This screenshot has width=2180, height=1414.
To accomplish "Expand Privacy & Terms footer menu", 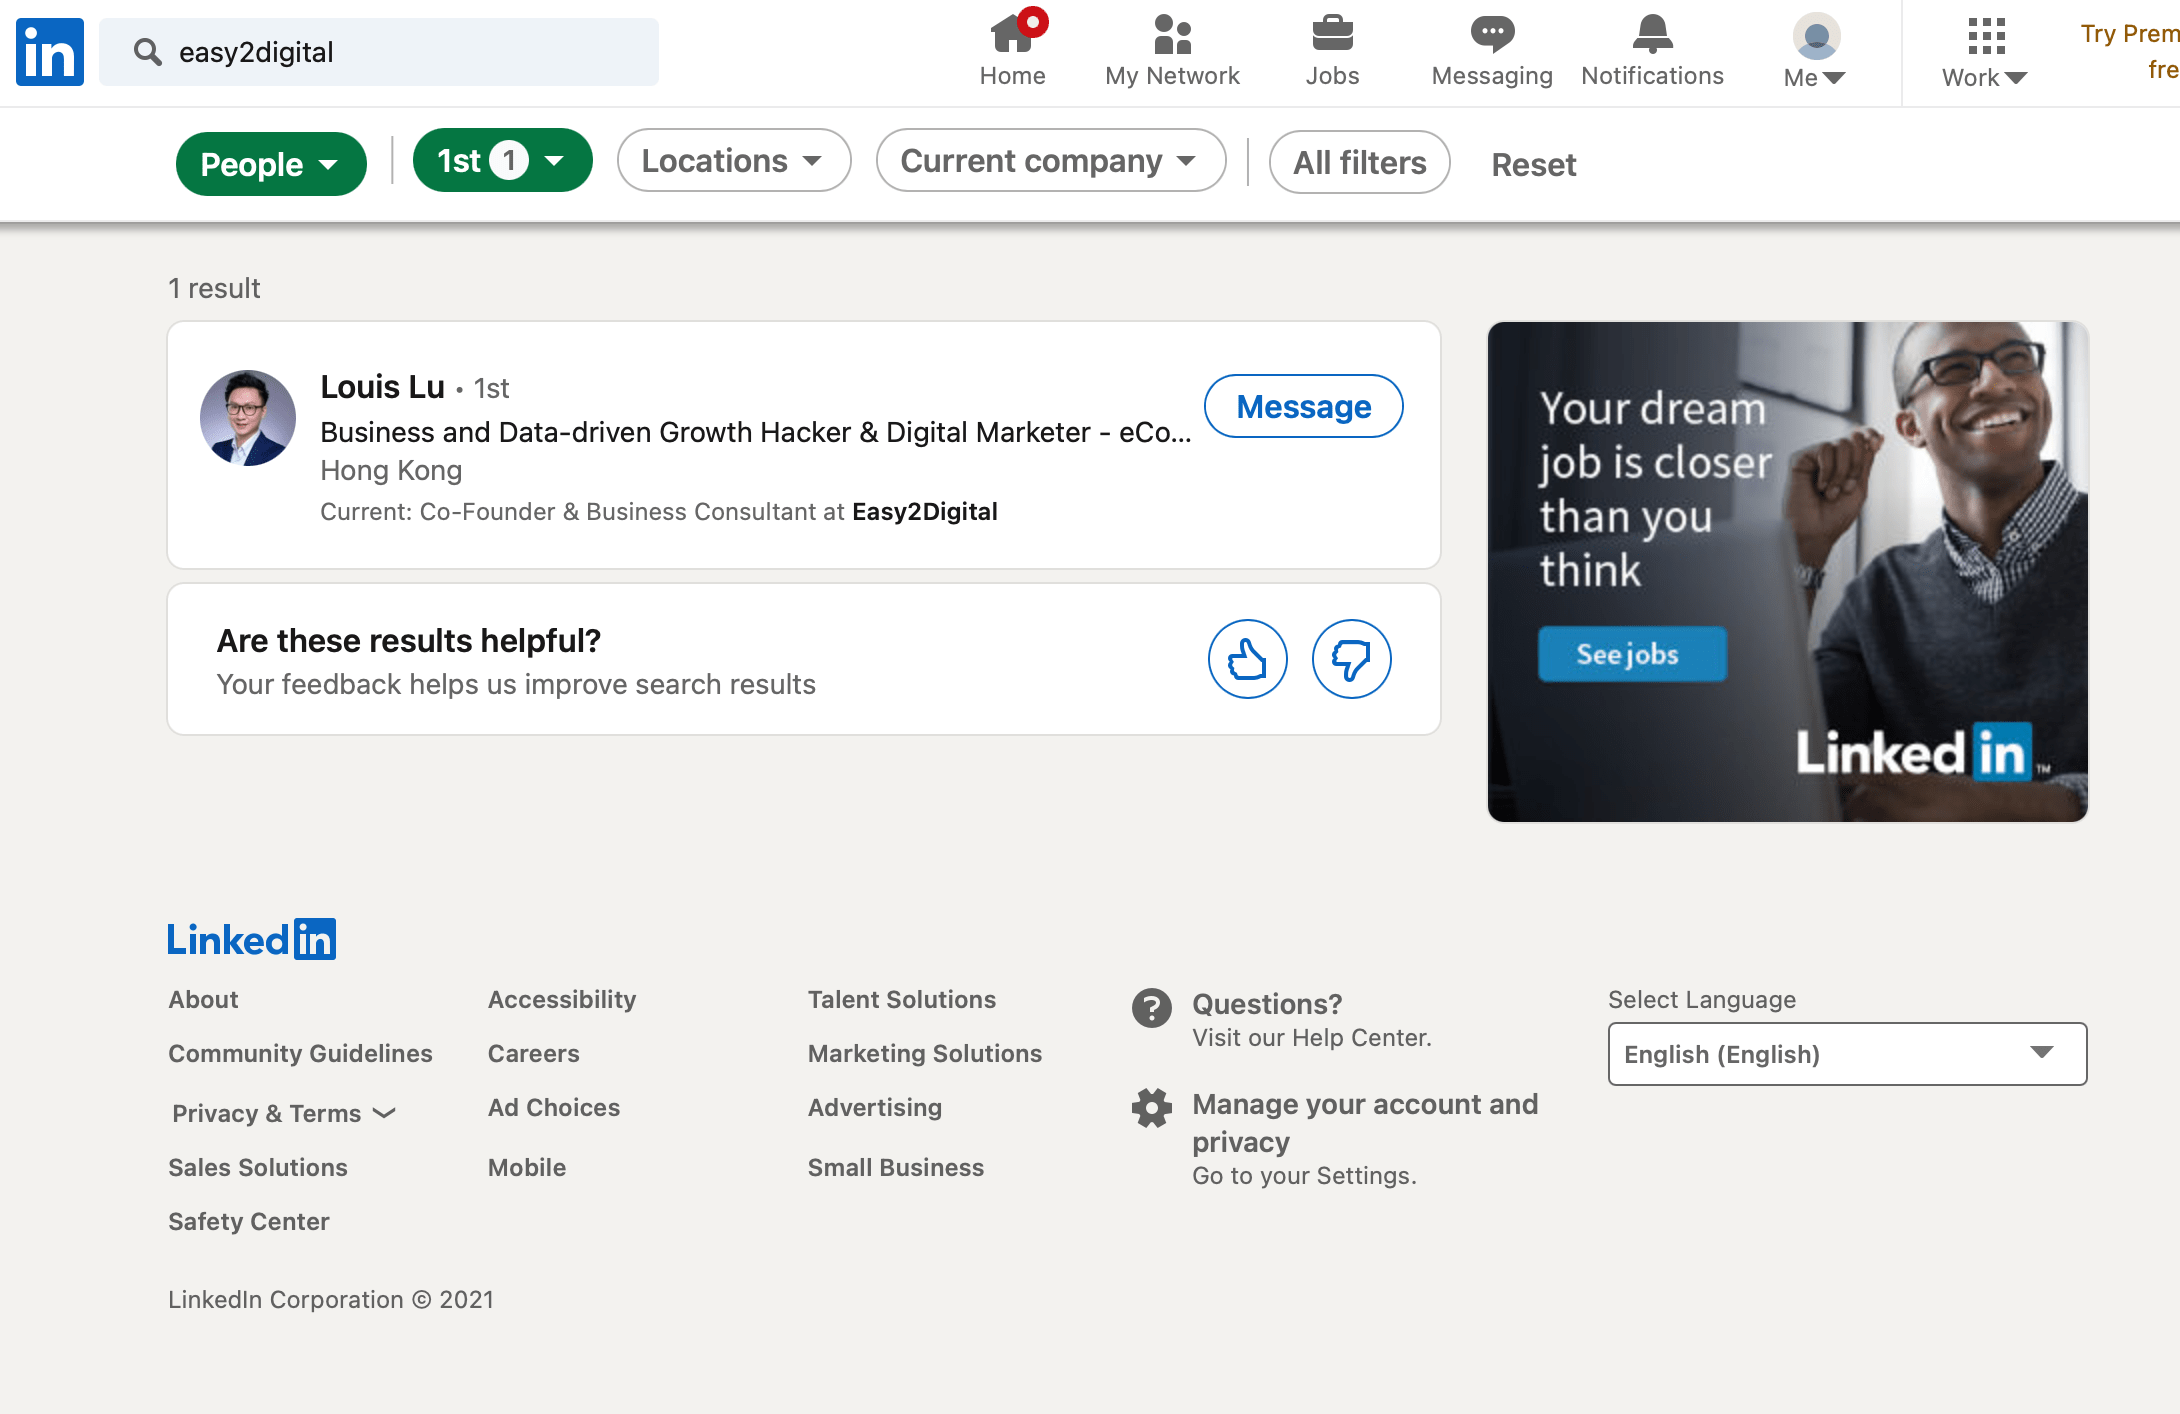I will [284, 1113].
